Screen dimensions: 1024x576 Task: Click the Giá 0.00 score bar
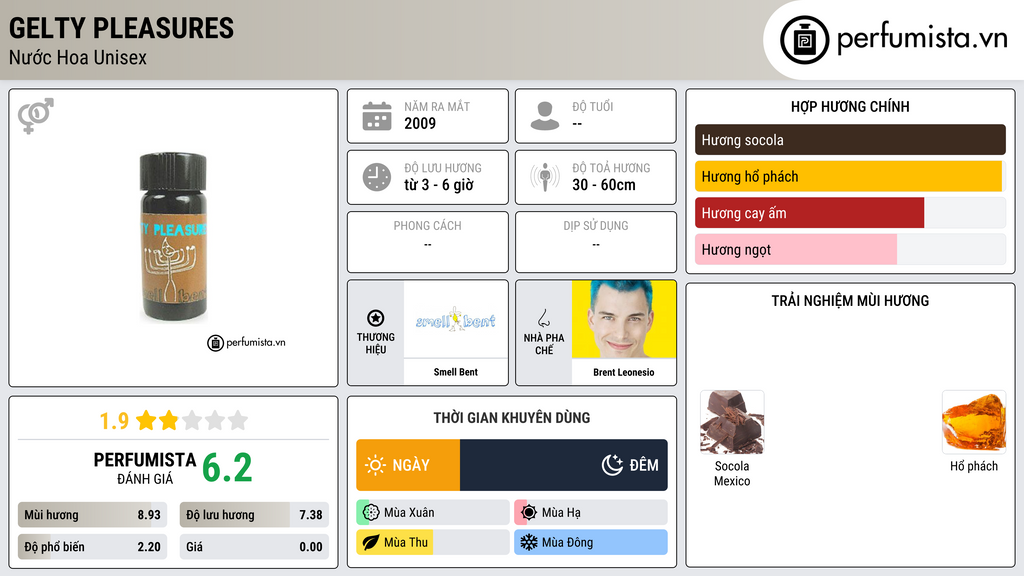tap(254, 547)
